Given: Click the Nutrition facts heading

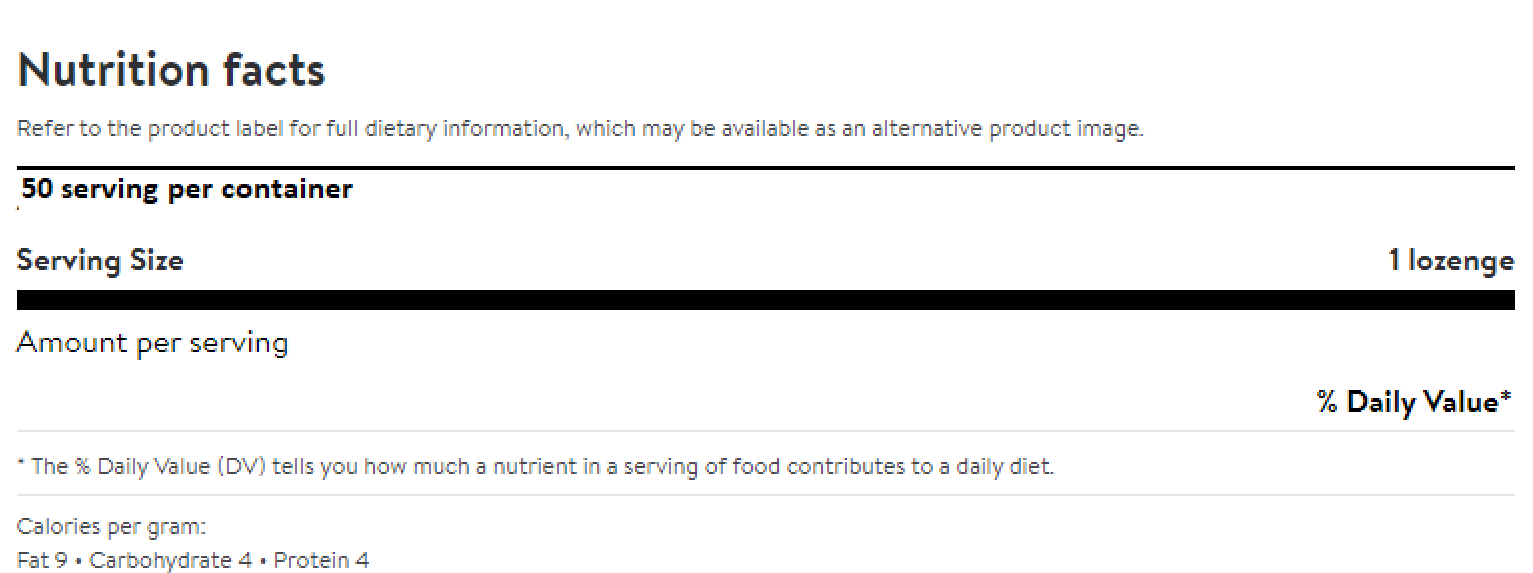Looking at the screenshot, I should click(x=171, y=71).
